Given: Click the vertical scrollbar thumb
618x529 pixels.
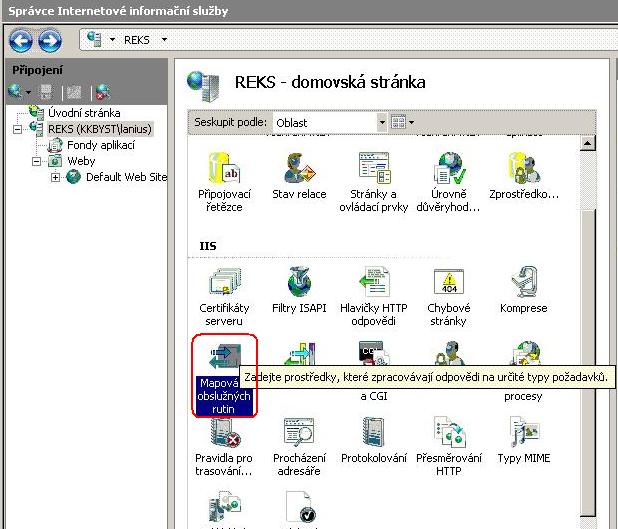Looking at the screenshot, I should 587,363.
